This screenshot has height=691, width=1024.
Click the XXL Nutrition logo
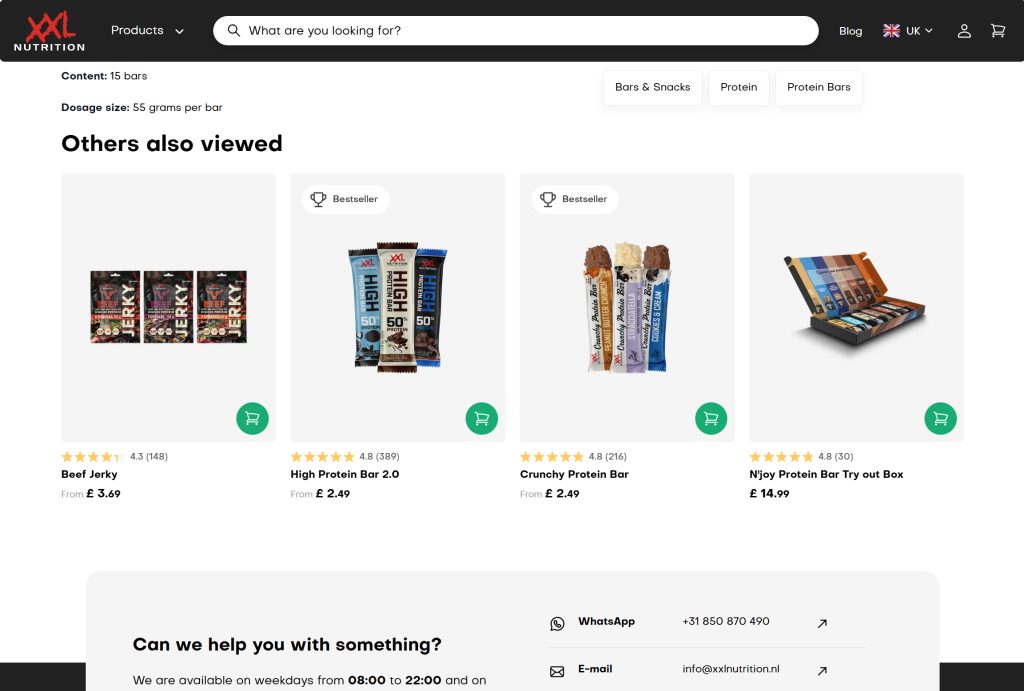click(x=49, y=31)
